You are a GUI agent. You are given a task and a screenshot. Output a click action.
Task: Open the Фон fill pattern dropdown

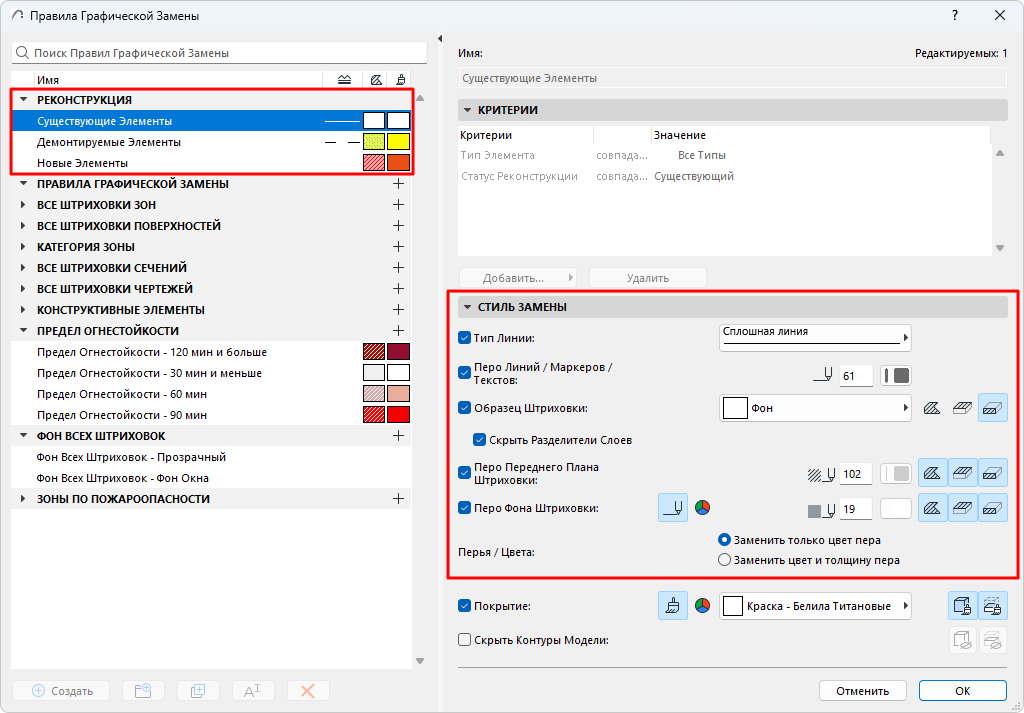tap(815, 408)
